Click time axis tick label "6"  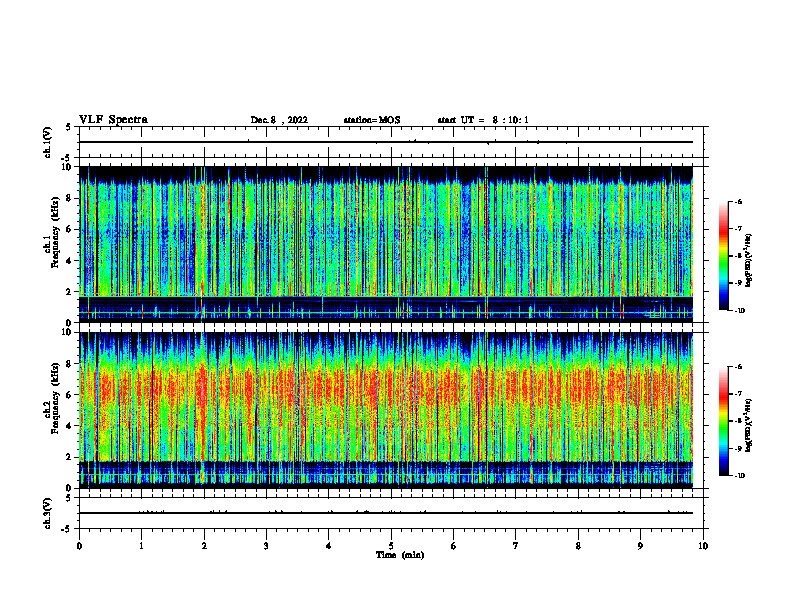coord(454,546)
